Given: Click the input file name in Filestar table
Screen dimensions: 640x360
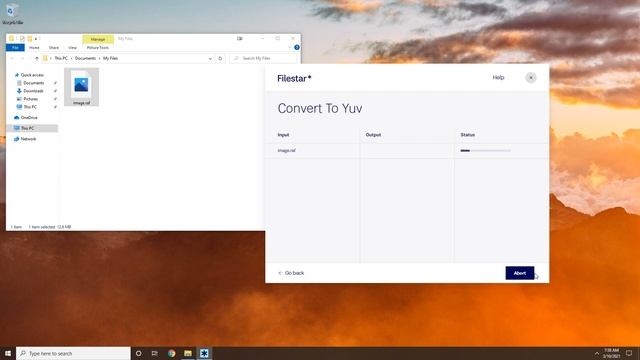Looking at the screenshot, I should click(287, 151).
